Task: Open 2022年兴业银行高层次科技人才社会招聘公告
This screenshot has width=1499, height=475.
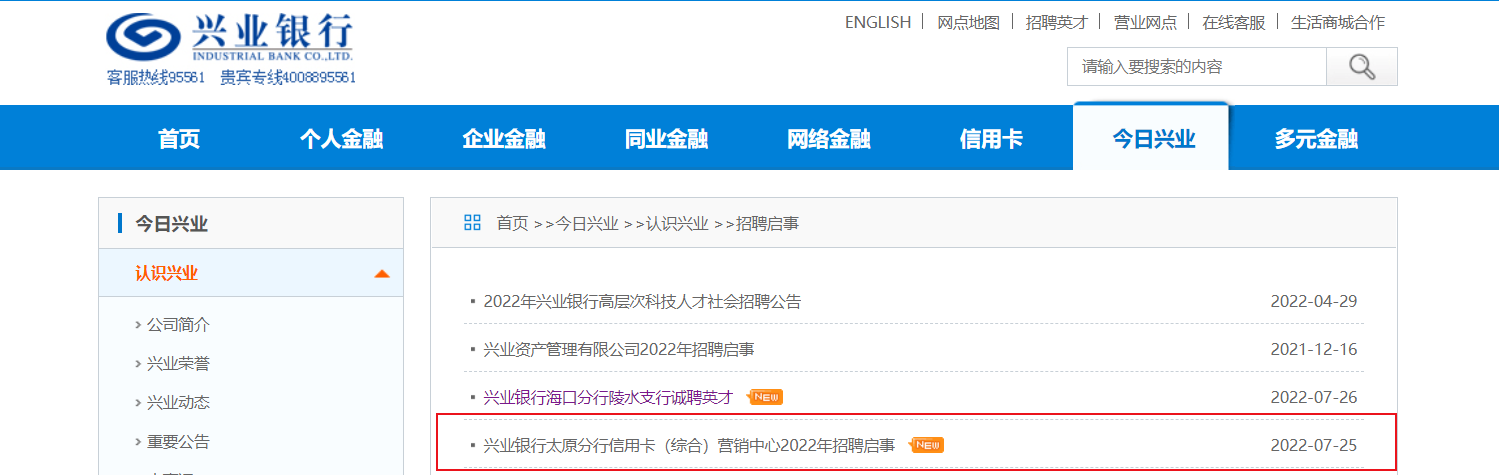Action: point(642,301)
